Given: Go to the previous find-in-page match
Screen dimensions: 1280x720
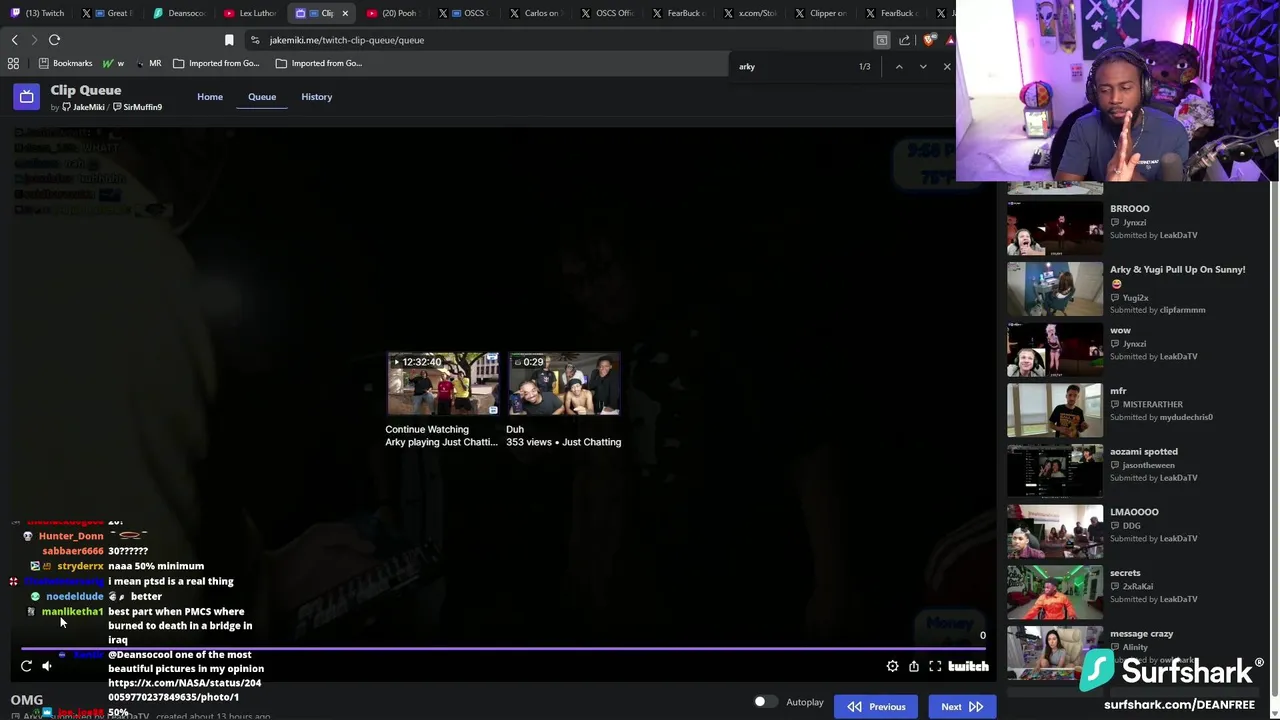Looking at the screenshot, I should coord(899,67).
